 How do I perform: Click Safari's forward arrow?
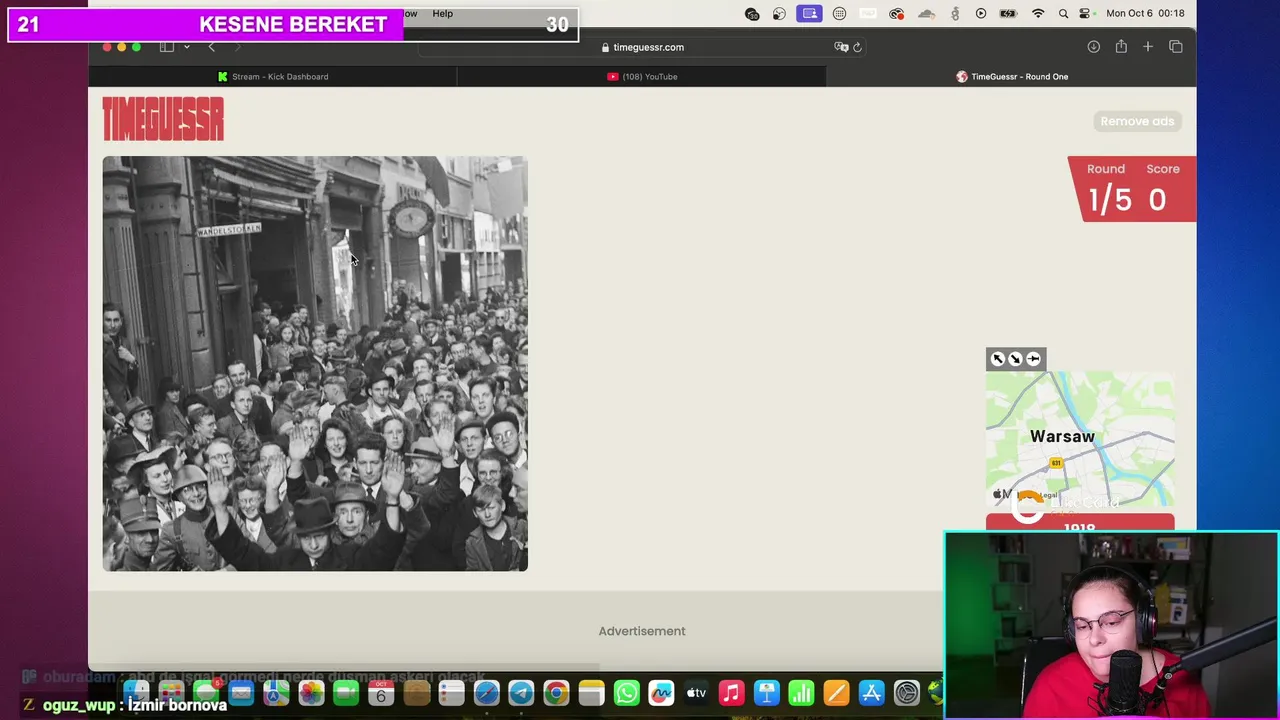(237, 47)
